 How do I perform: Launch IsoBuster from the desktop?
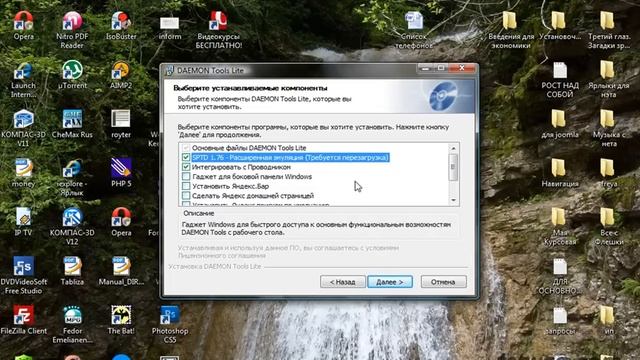tap(121, 25)
